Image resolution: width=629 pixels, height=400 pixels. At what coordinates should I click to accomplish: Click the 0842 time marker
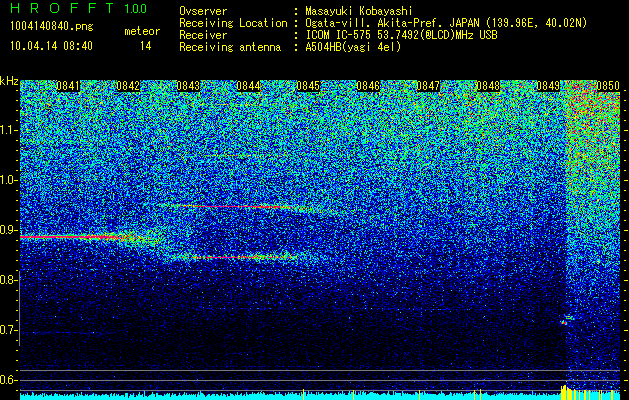click(x=128, y=86)
